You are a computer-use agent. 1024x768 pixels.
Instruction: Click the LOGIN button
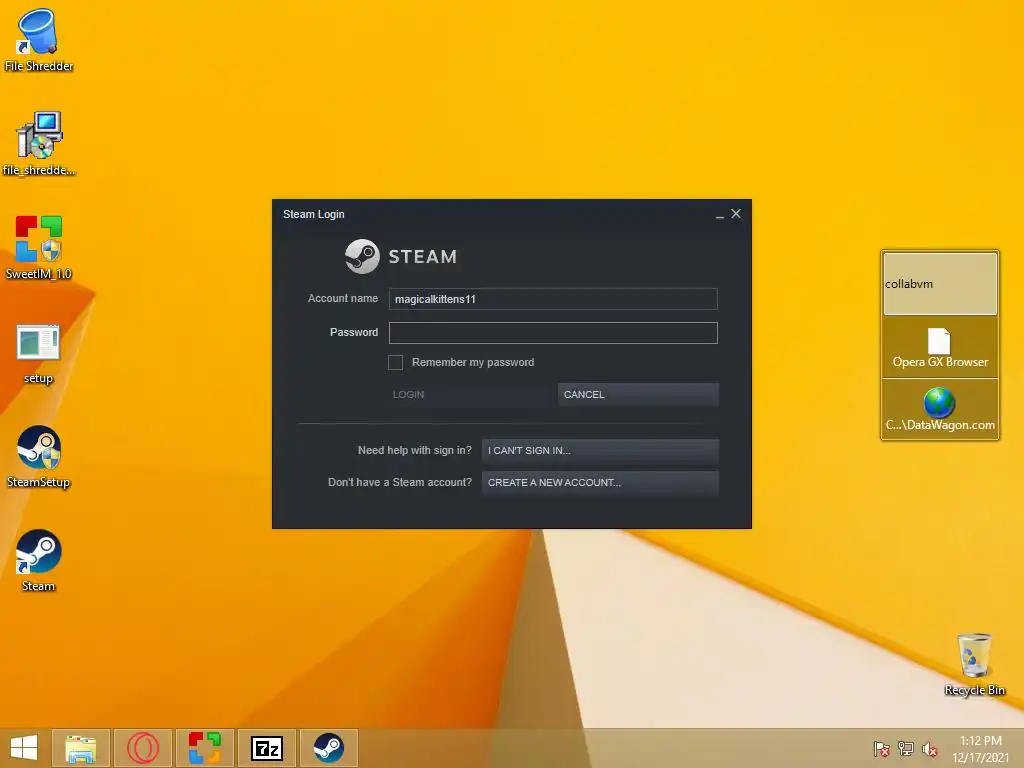[x=469, y=394]
